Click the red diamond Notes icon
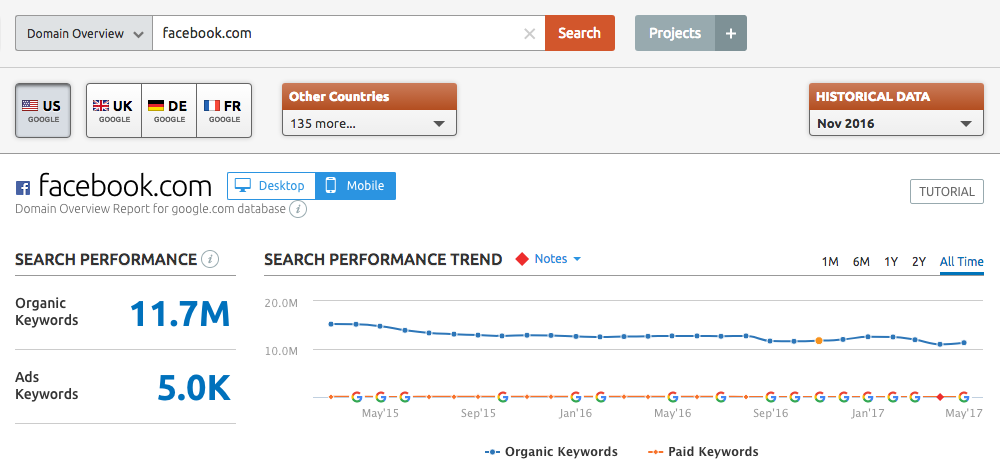Image resolution: width=1000 pixels, height=473 pixels. pyautogui.click(x=522, y=259)
